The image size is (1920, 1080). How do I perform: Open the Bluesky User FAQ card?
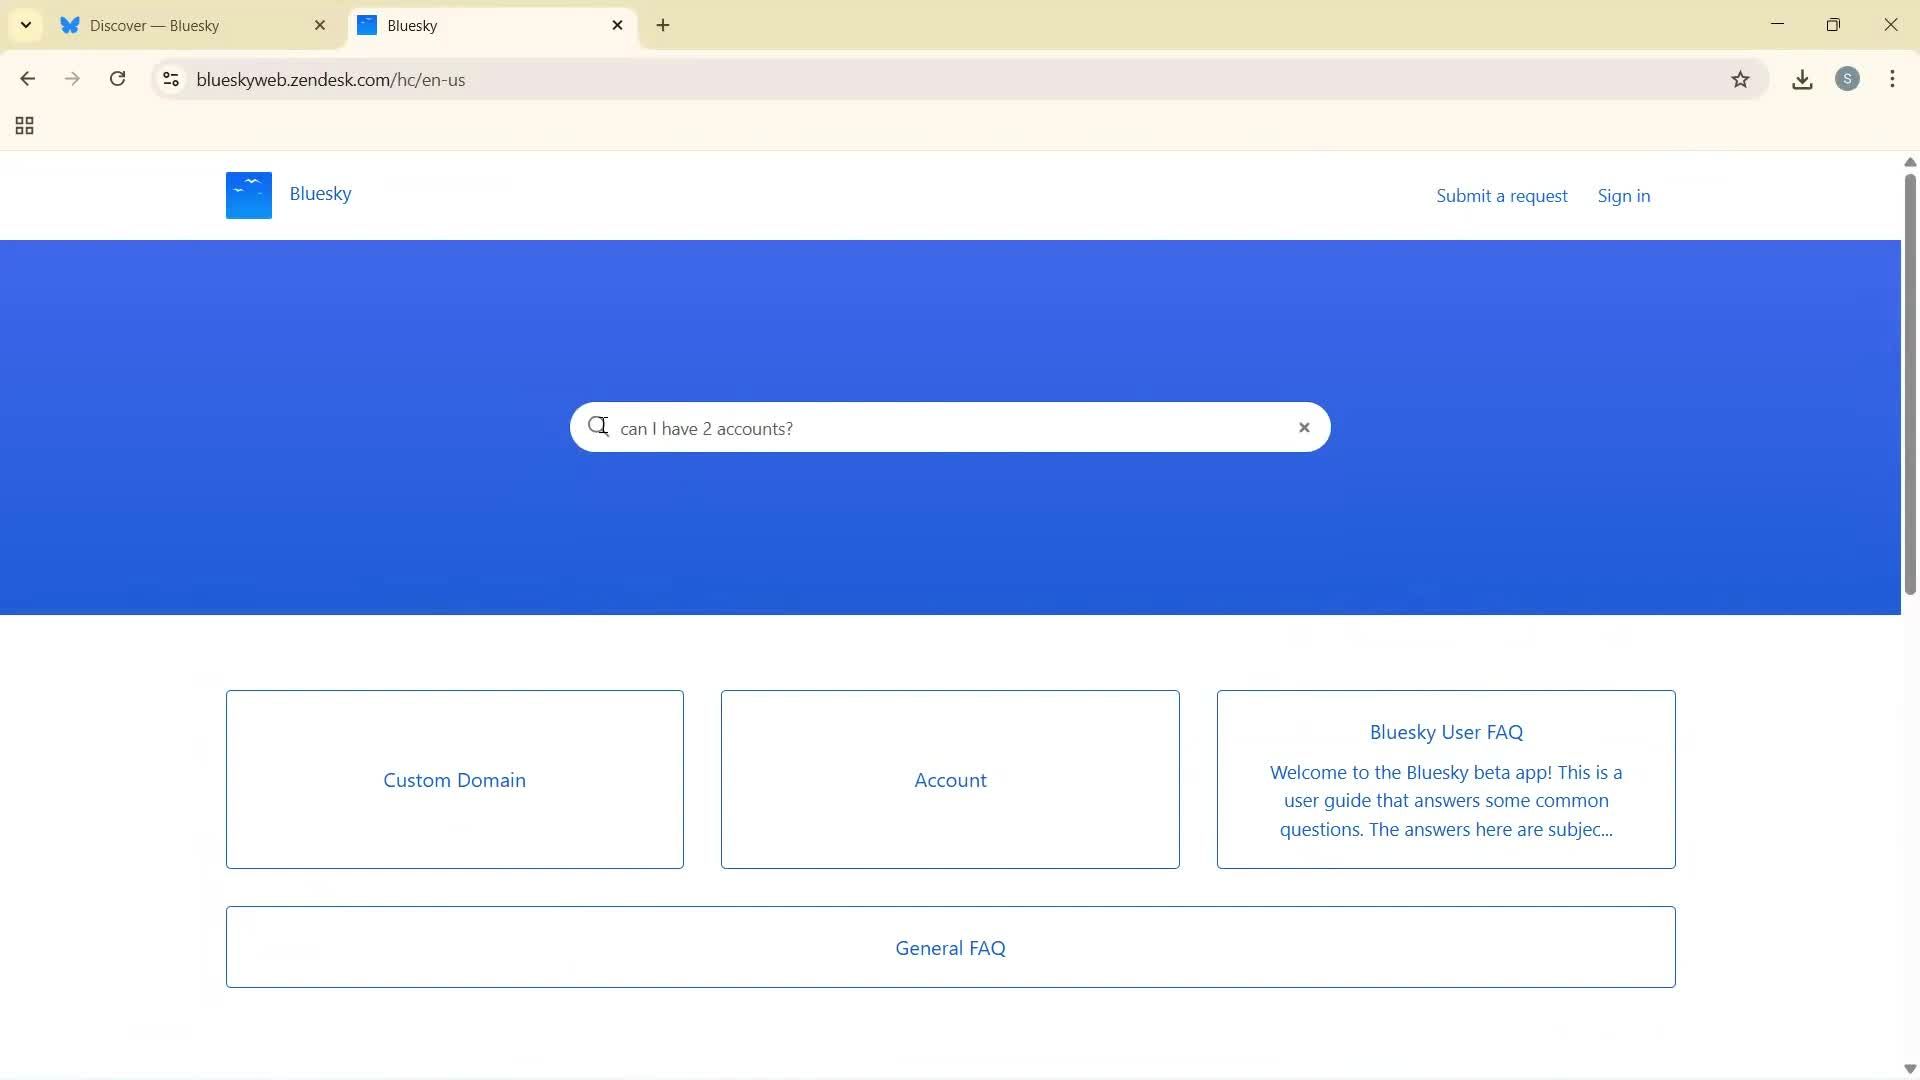[1445, 779]
